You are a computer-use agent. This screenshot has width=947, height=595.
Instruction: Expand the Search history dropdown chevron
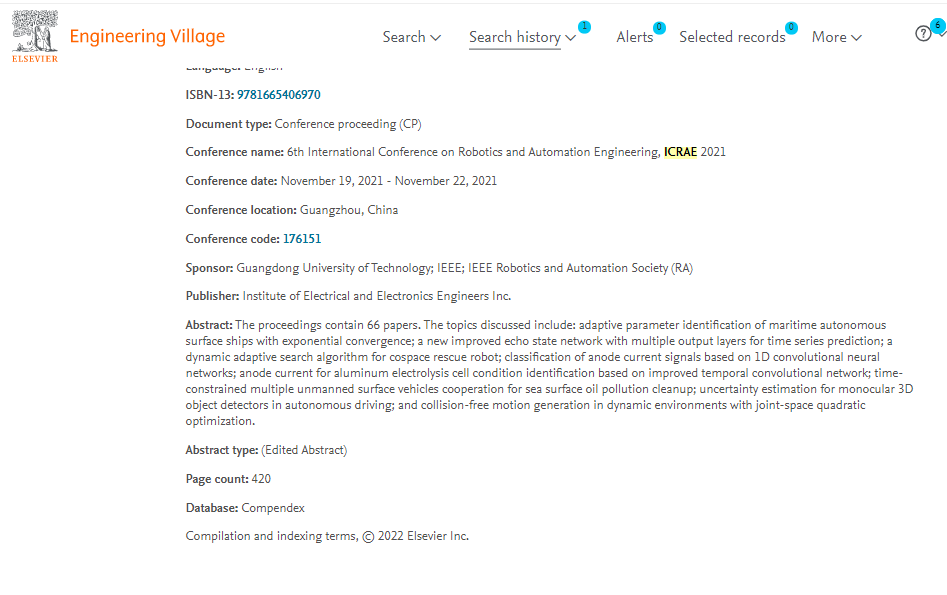571,38
